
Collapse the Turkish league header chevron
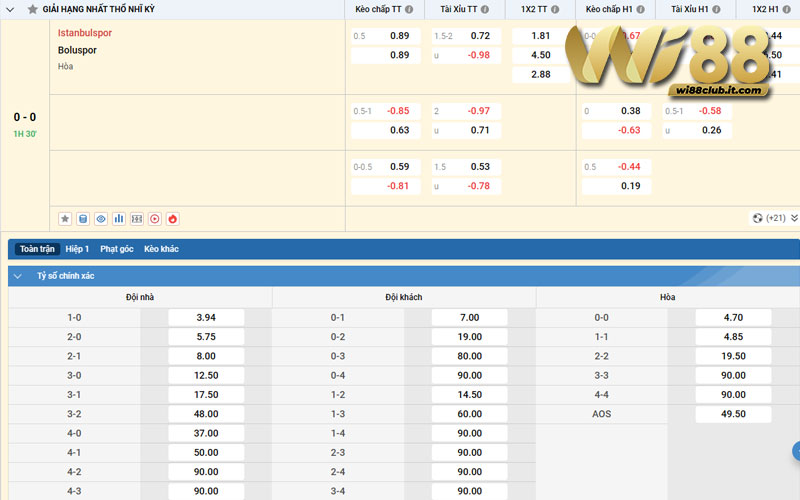point(10,9)
